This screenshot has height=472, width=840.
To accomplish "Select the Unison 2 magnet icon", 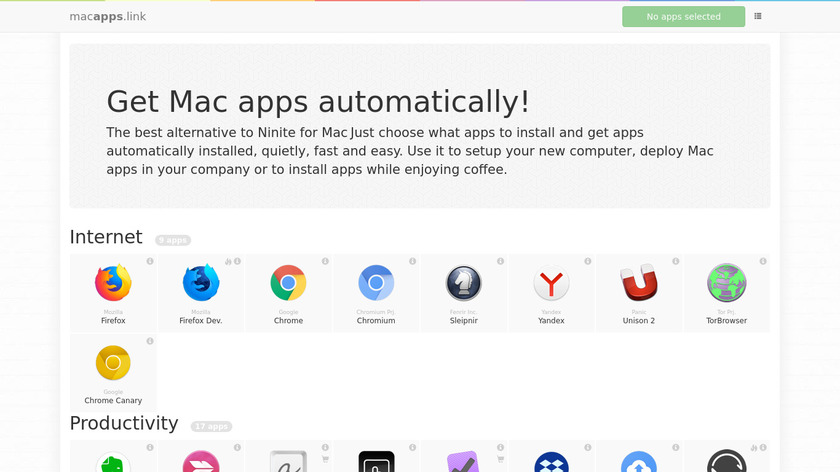I will pyautogui.click(x=639, y=283).
